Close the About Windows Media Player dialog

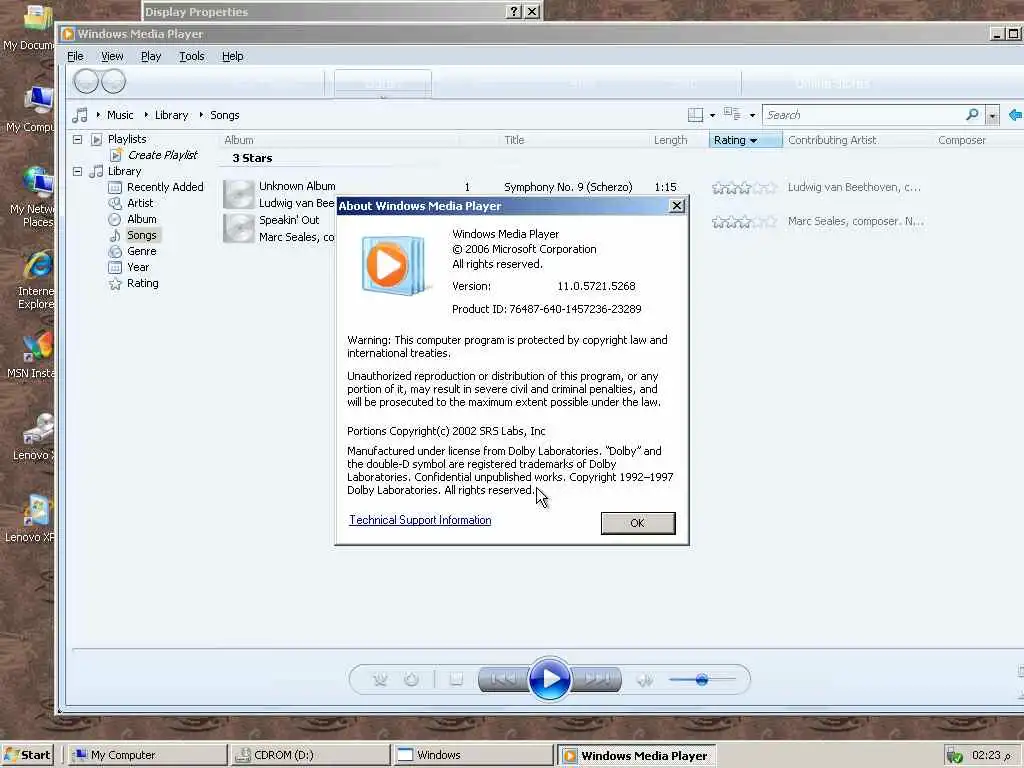point(677,206)
